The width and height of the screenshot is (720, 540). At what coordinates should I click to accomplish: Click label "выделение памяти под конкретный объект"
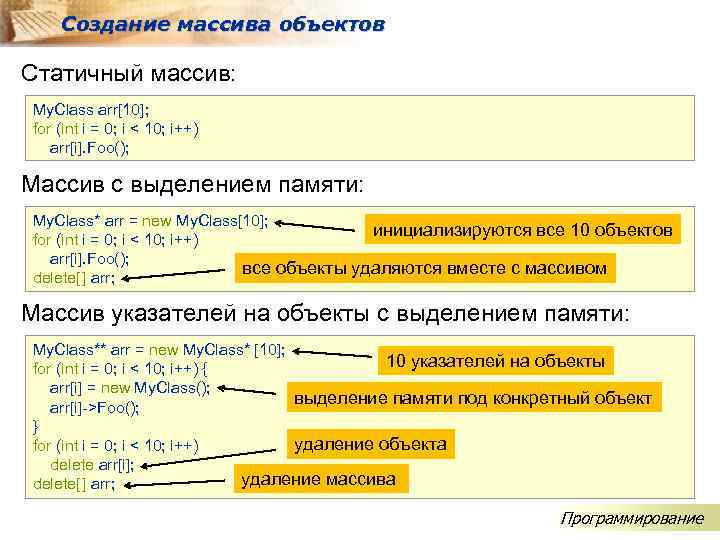(474, 398)
